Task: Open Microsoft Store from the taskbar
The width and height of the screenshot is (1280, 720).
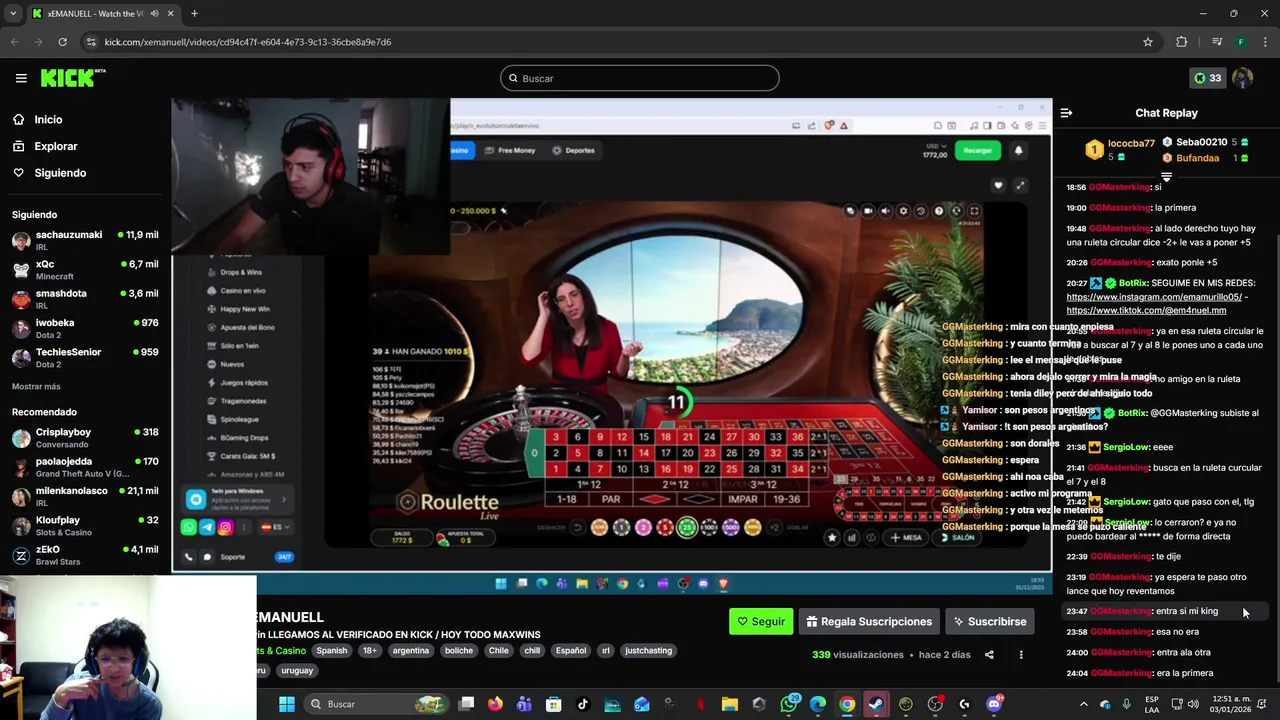Action: click(x=554, y=704)
